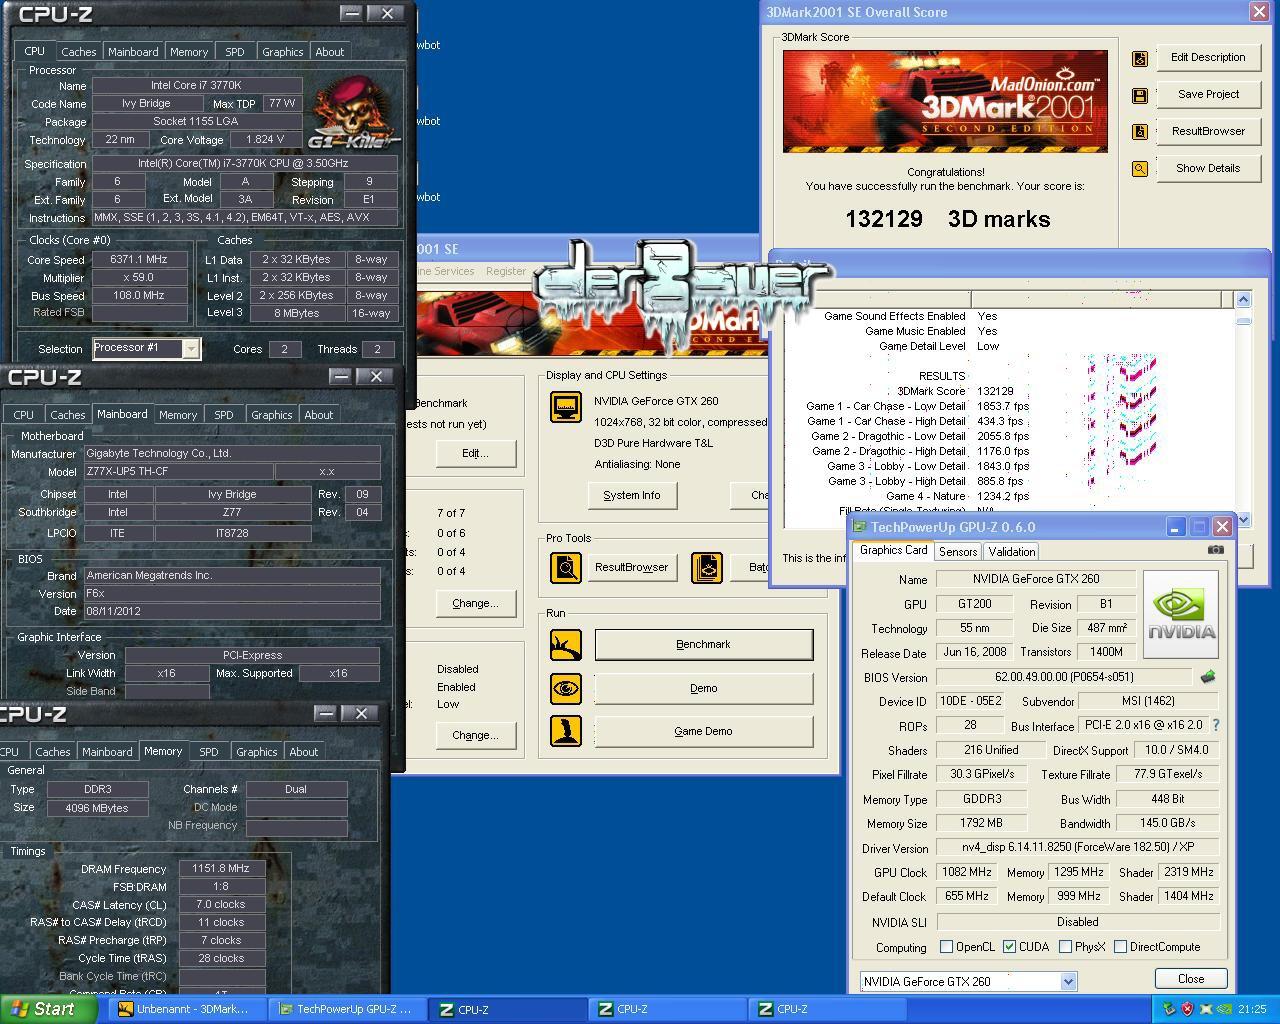Click the Batch Run icon under Pro Tools
1280x1024 pixels.
pyautogui.click(x=707, y=567)
